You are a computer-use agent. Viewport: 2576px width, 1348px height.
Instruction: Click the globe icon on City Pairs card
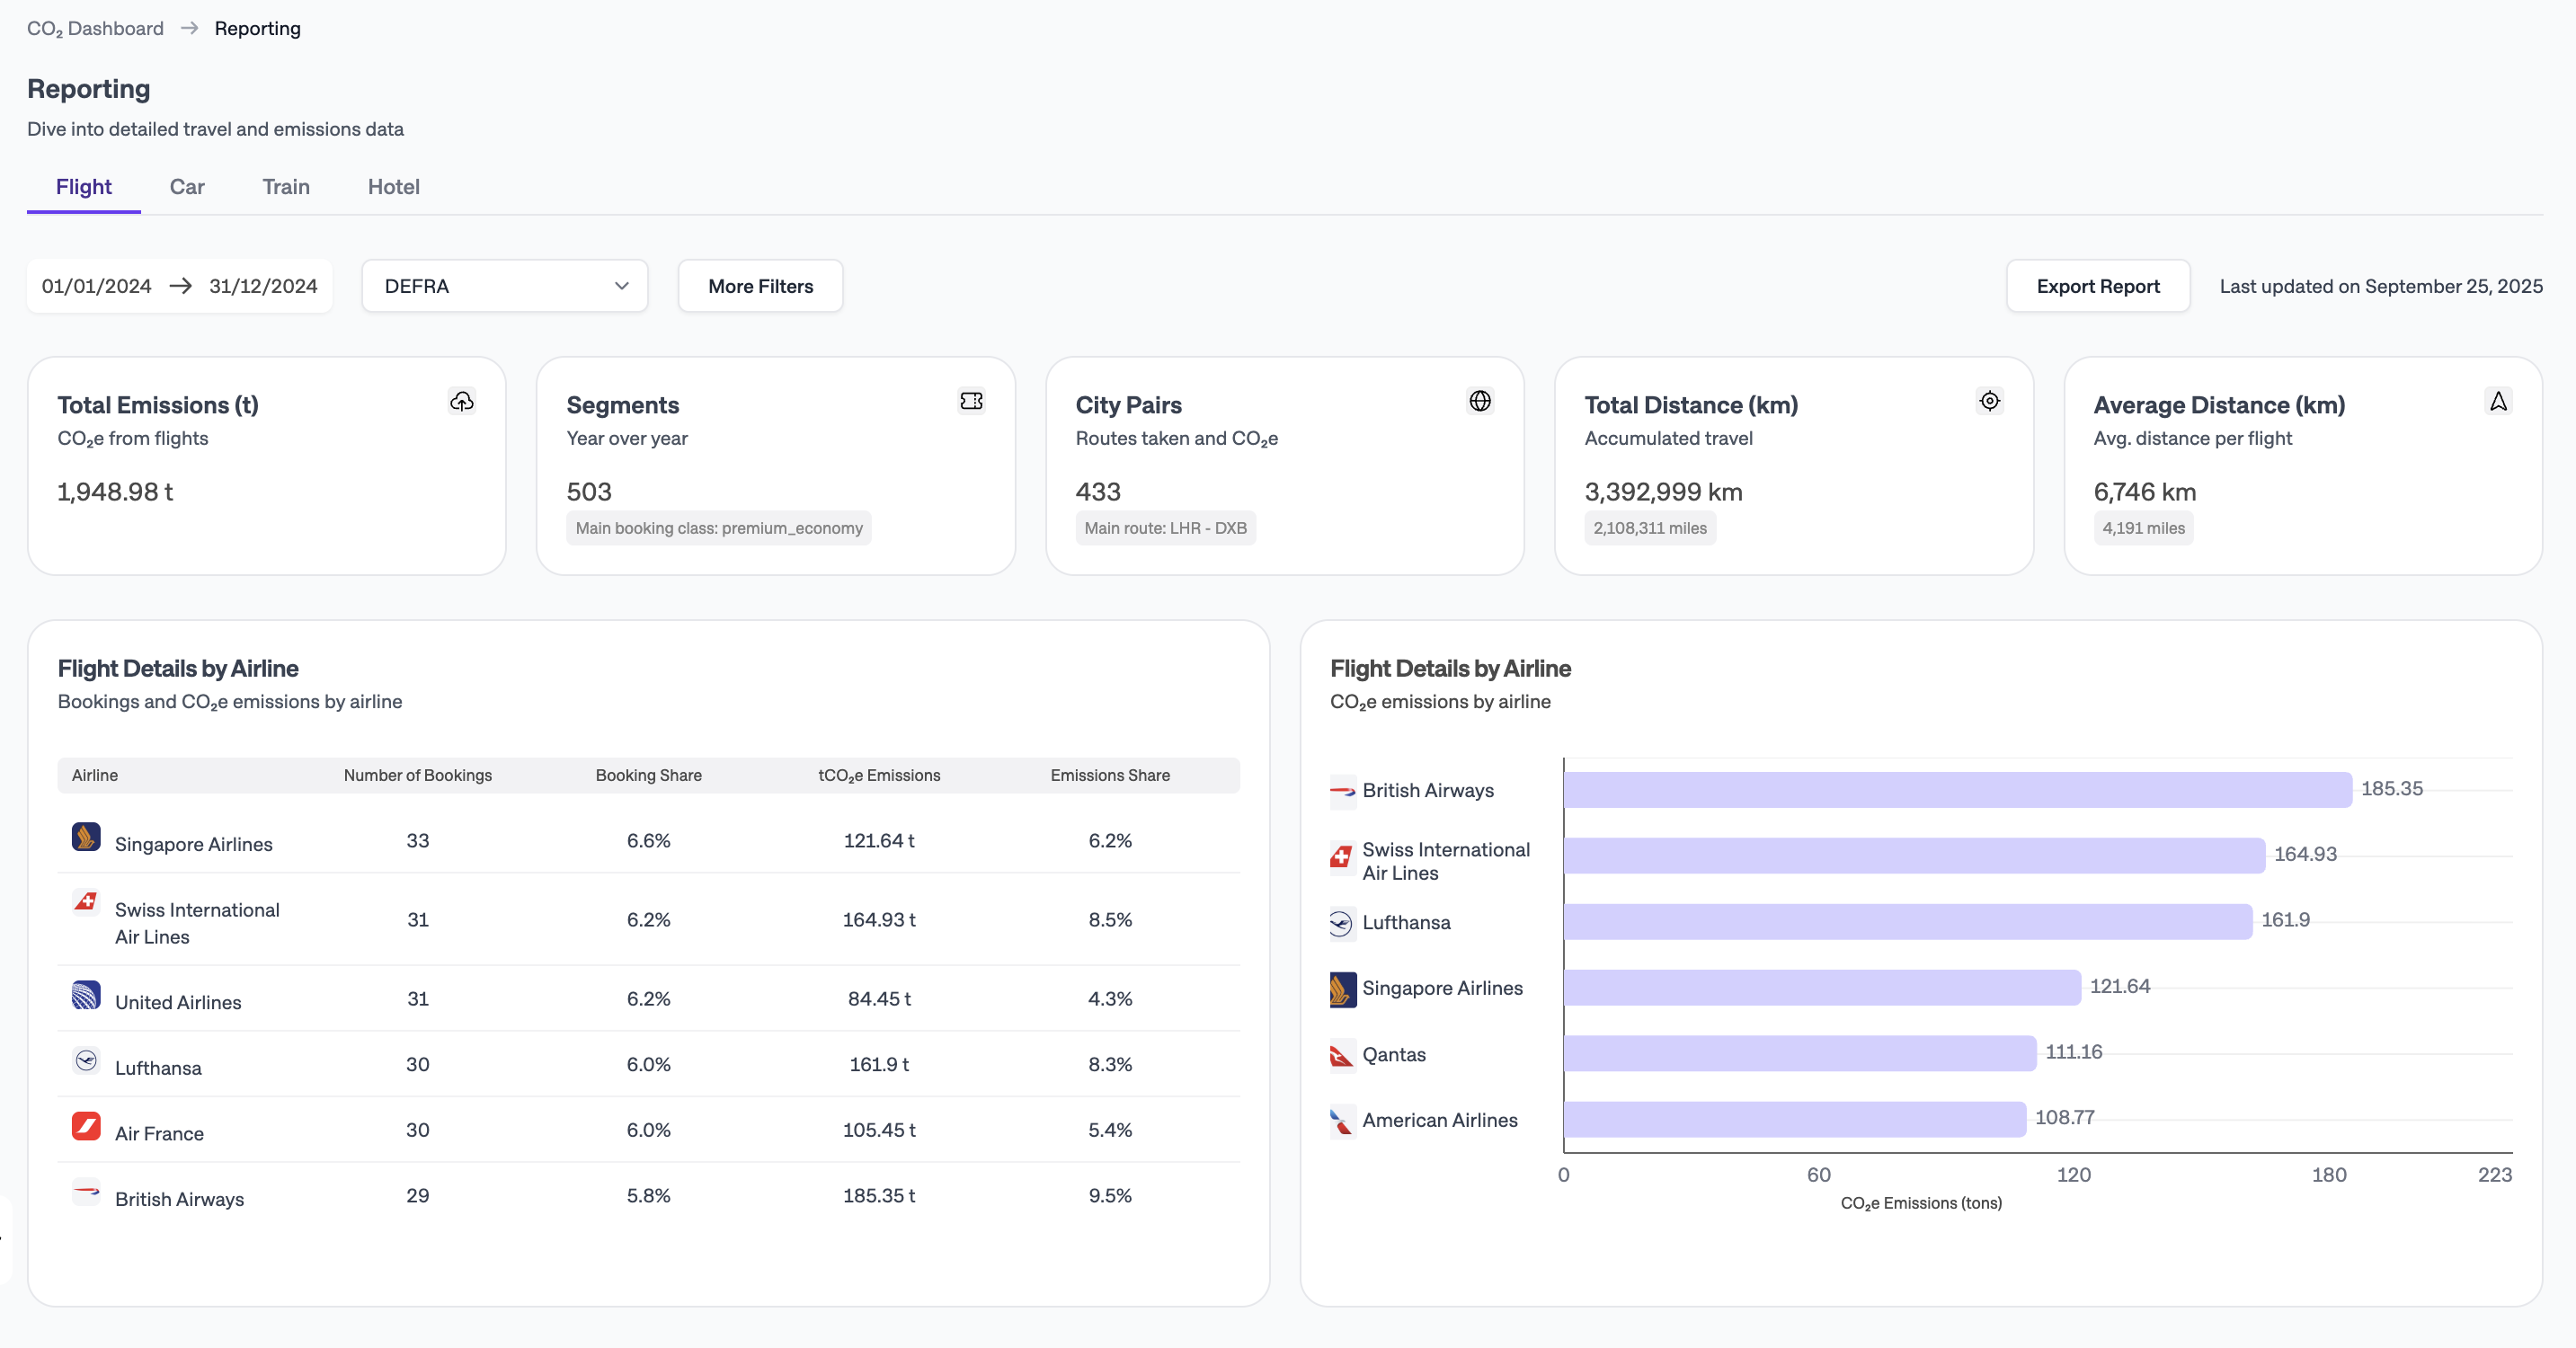pyautogui.click(x=1480, y=401)
